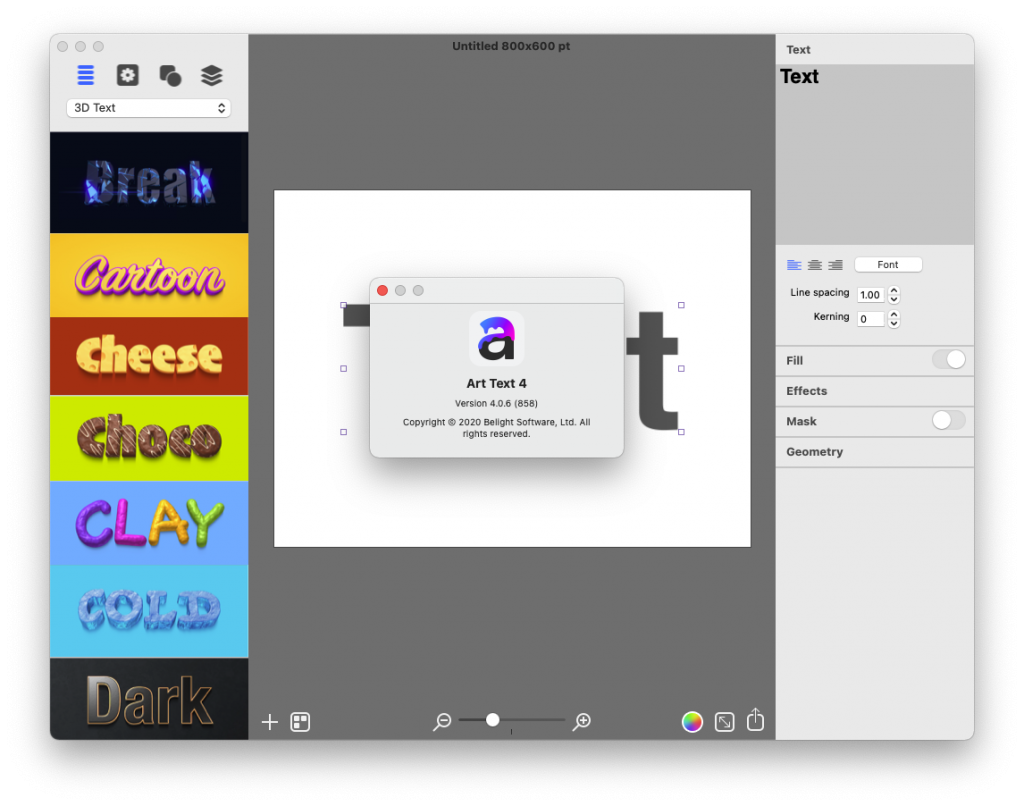The height and width of the screenshot is (806, 1024).
Task: Open the layers stack icon
Action: pyautogui.click(x=212, y=76)
